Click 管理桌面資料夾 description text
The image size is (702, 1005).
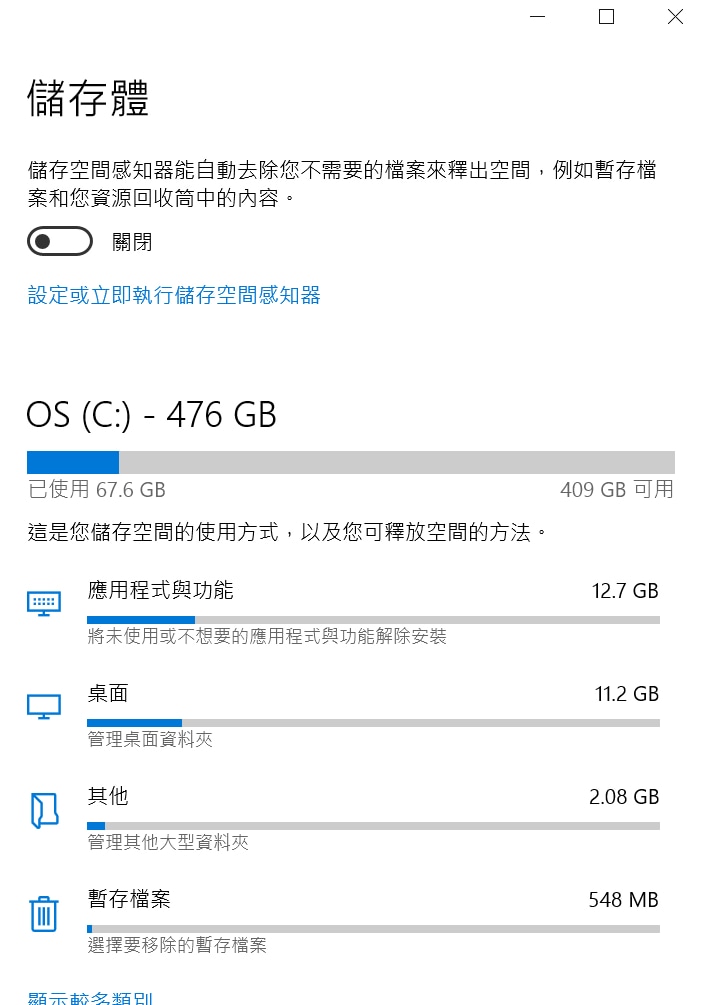(x=150, y=739)
